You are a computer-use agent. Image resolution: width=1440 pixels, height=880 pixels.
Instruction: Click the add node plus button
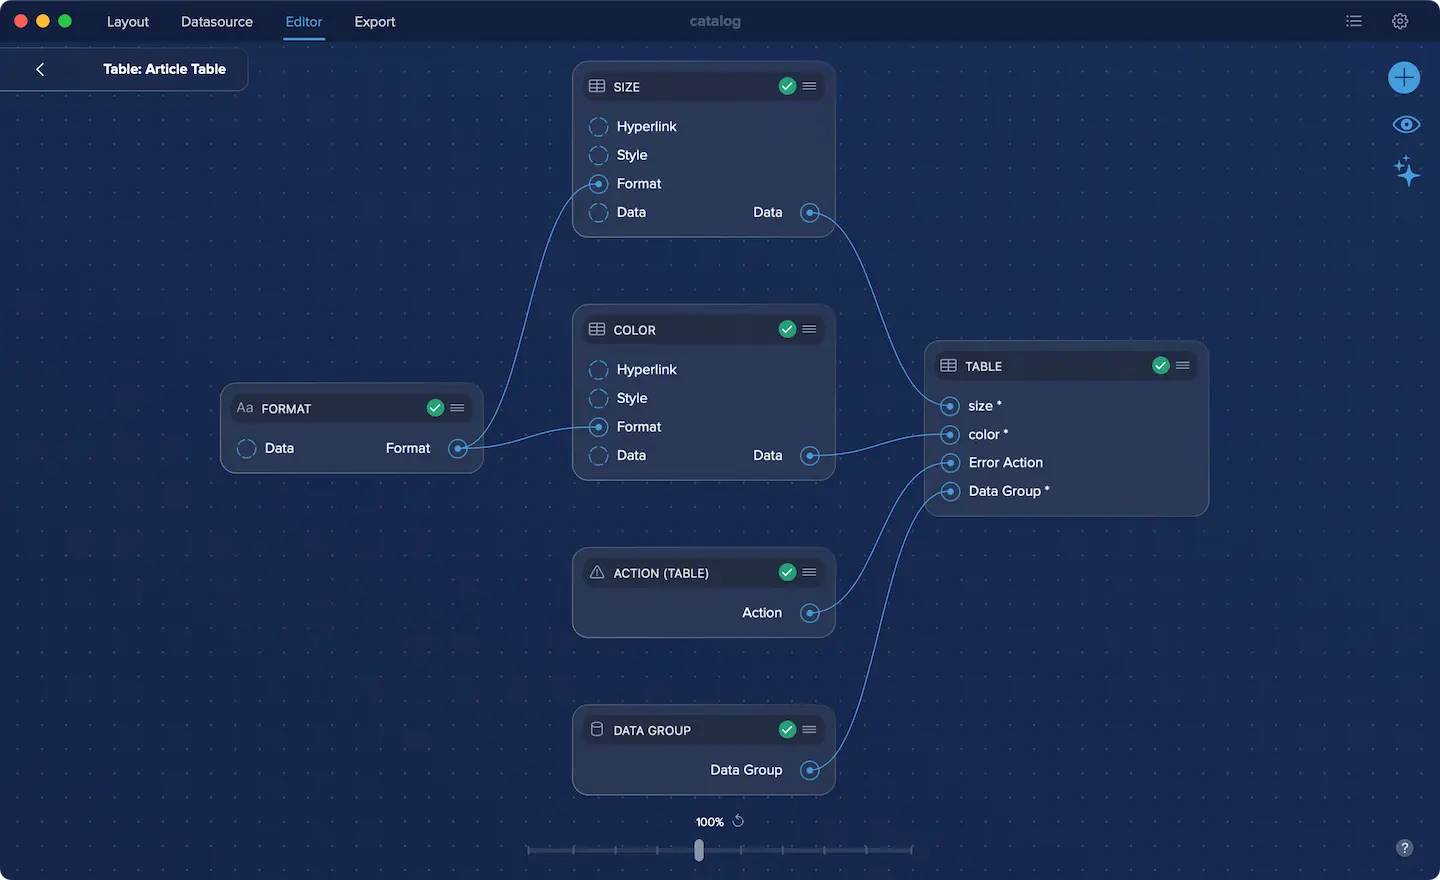[x=1404, y=77]
